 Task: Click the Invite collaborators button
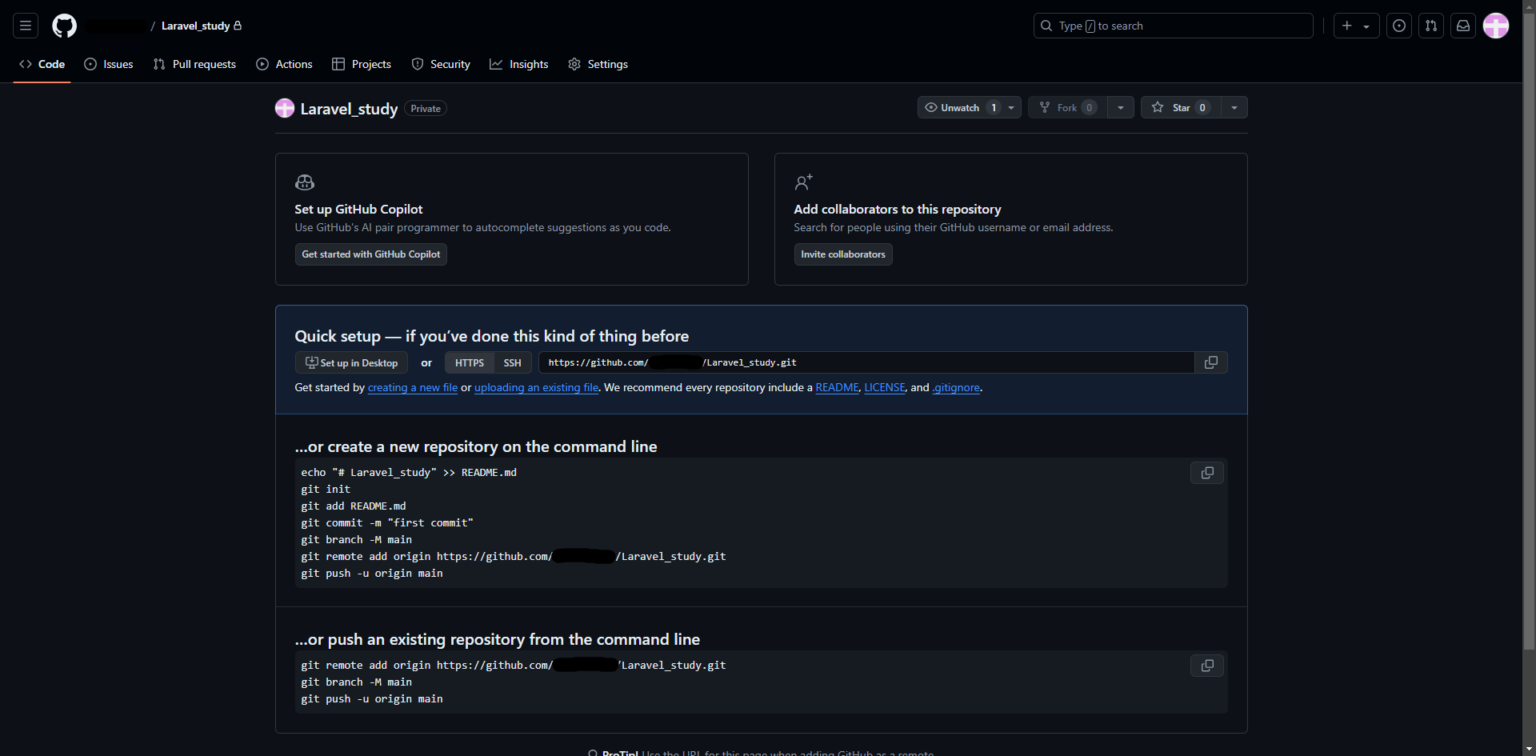tap(842, 254)
